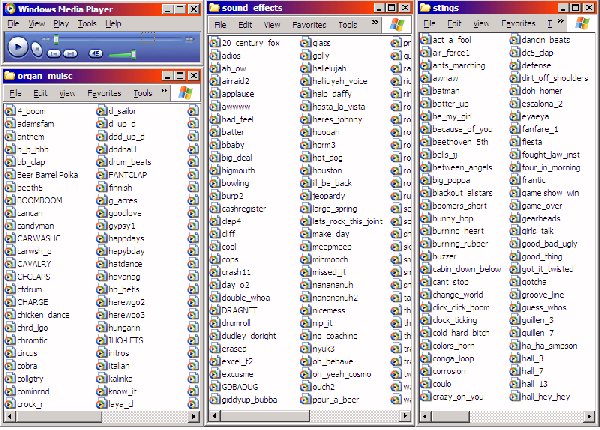Toggle the Mute speaker button in Media Player
The width and height of the screenshot is (600, 430).
[x=96, y=54]
